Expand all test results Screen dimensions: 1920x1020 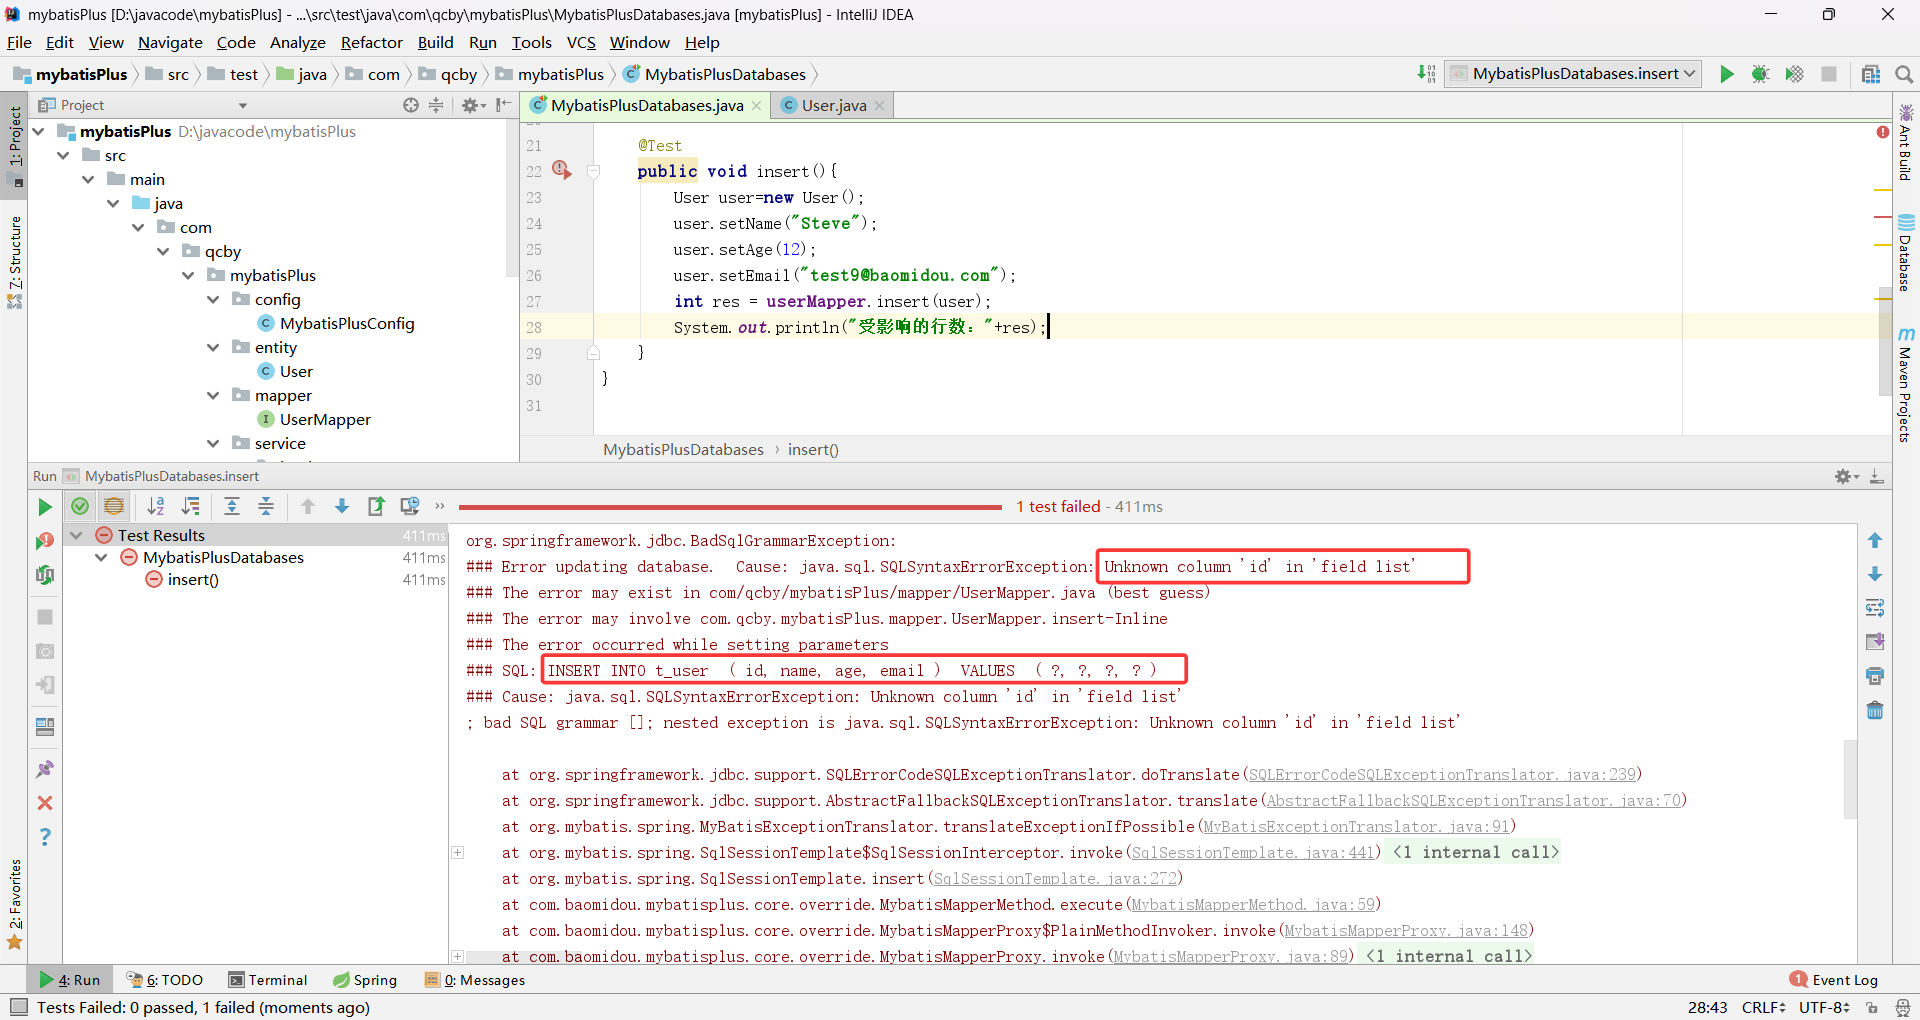tap(232, 506)
